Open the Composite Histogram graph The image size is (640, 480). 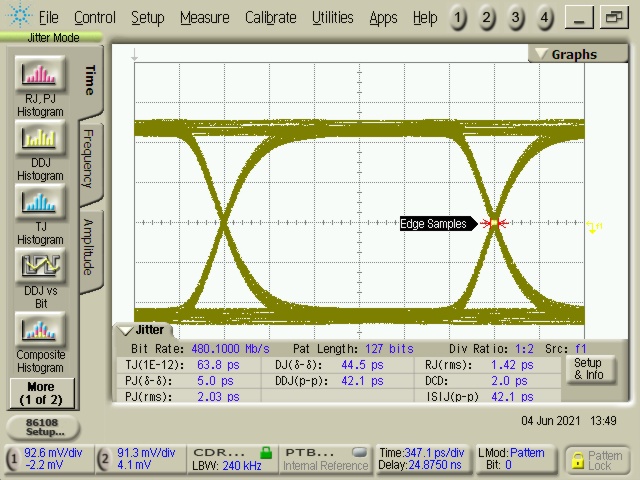(40, 329)
